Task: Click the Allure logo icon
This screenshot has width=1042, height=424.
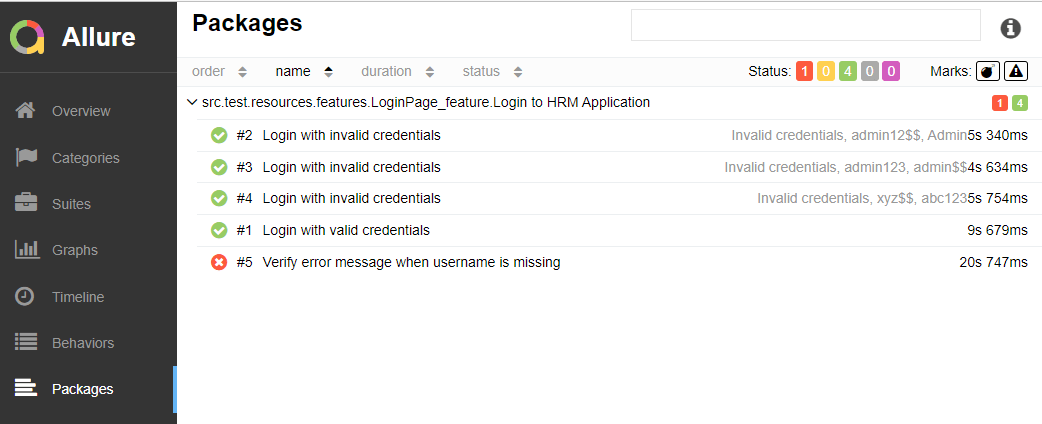Action: coord(27,37)
